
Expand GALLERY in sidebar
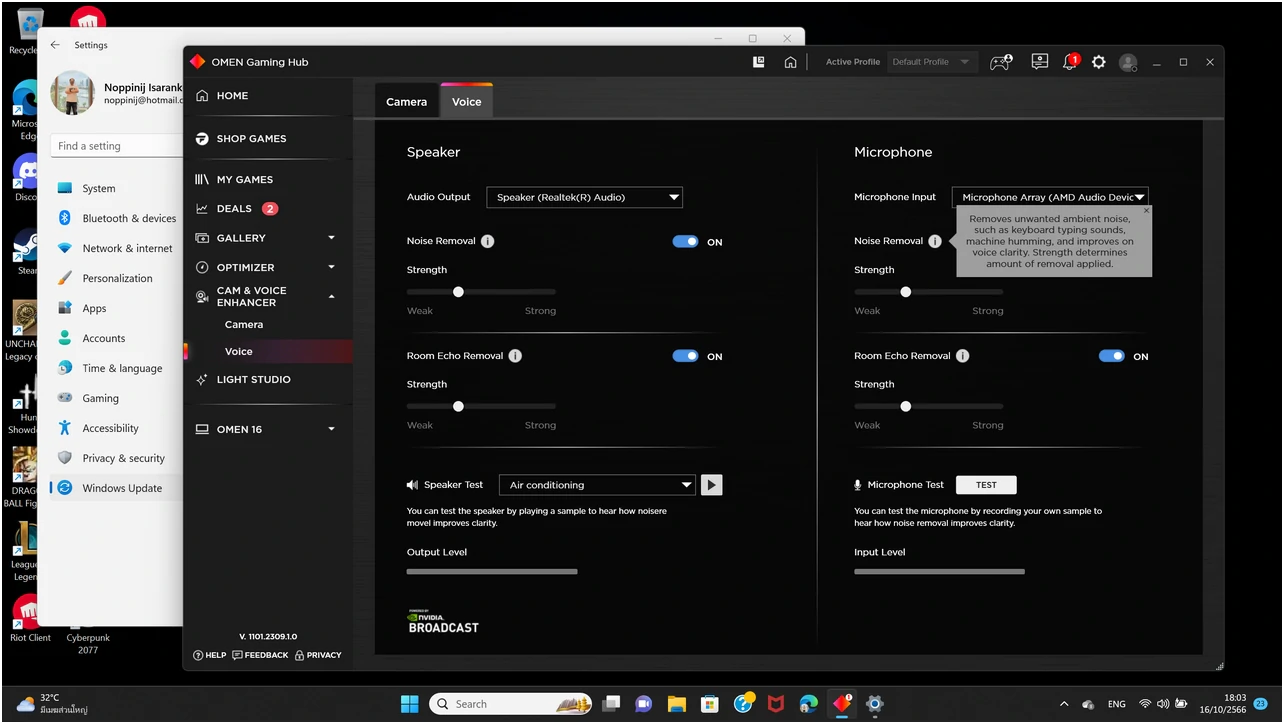(331, 238)
